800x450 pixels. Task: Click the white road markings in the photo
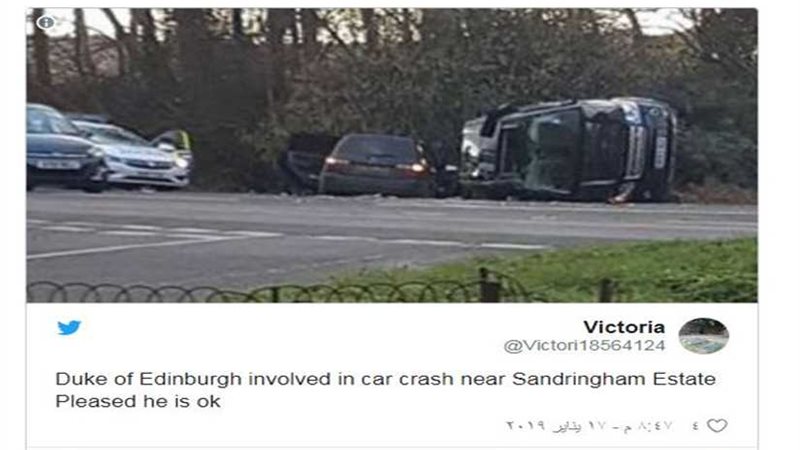(x=286, y=237)
